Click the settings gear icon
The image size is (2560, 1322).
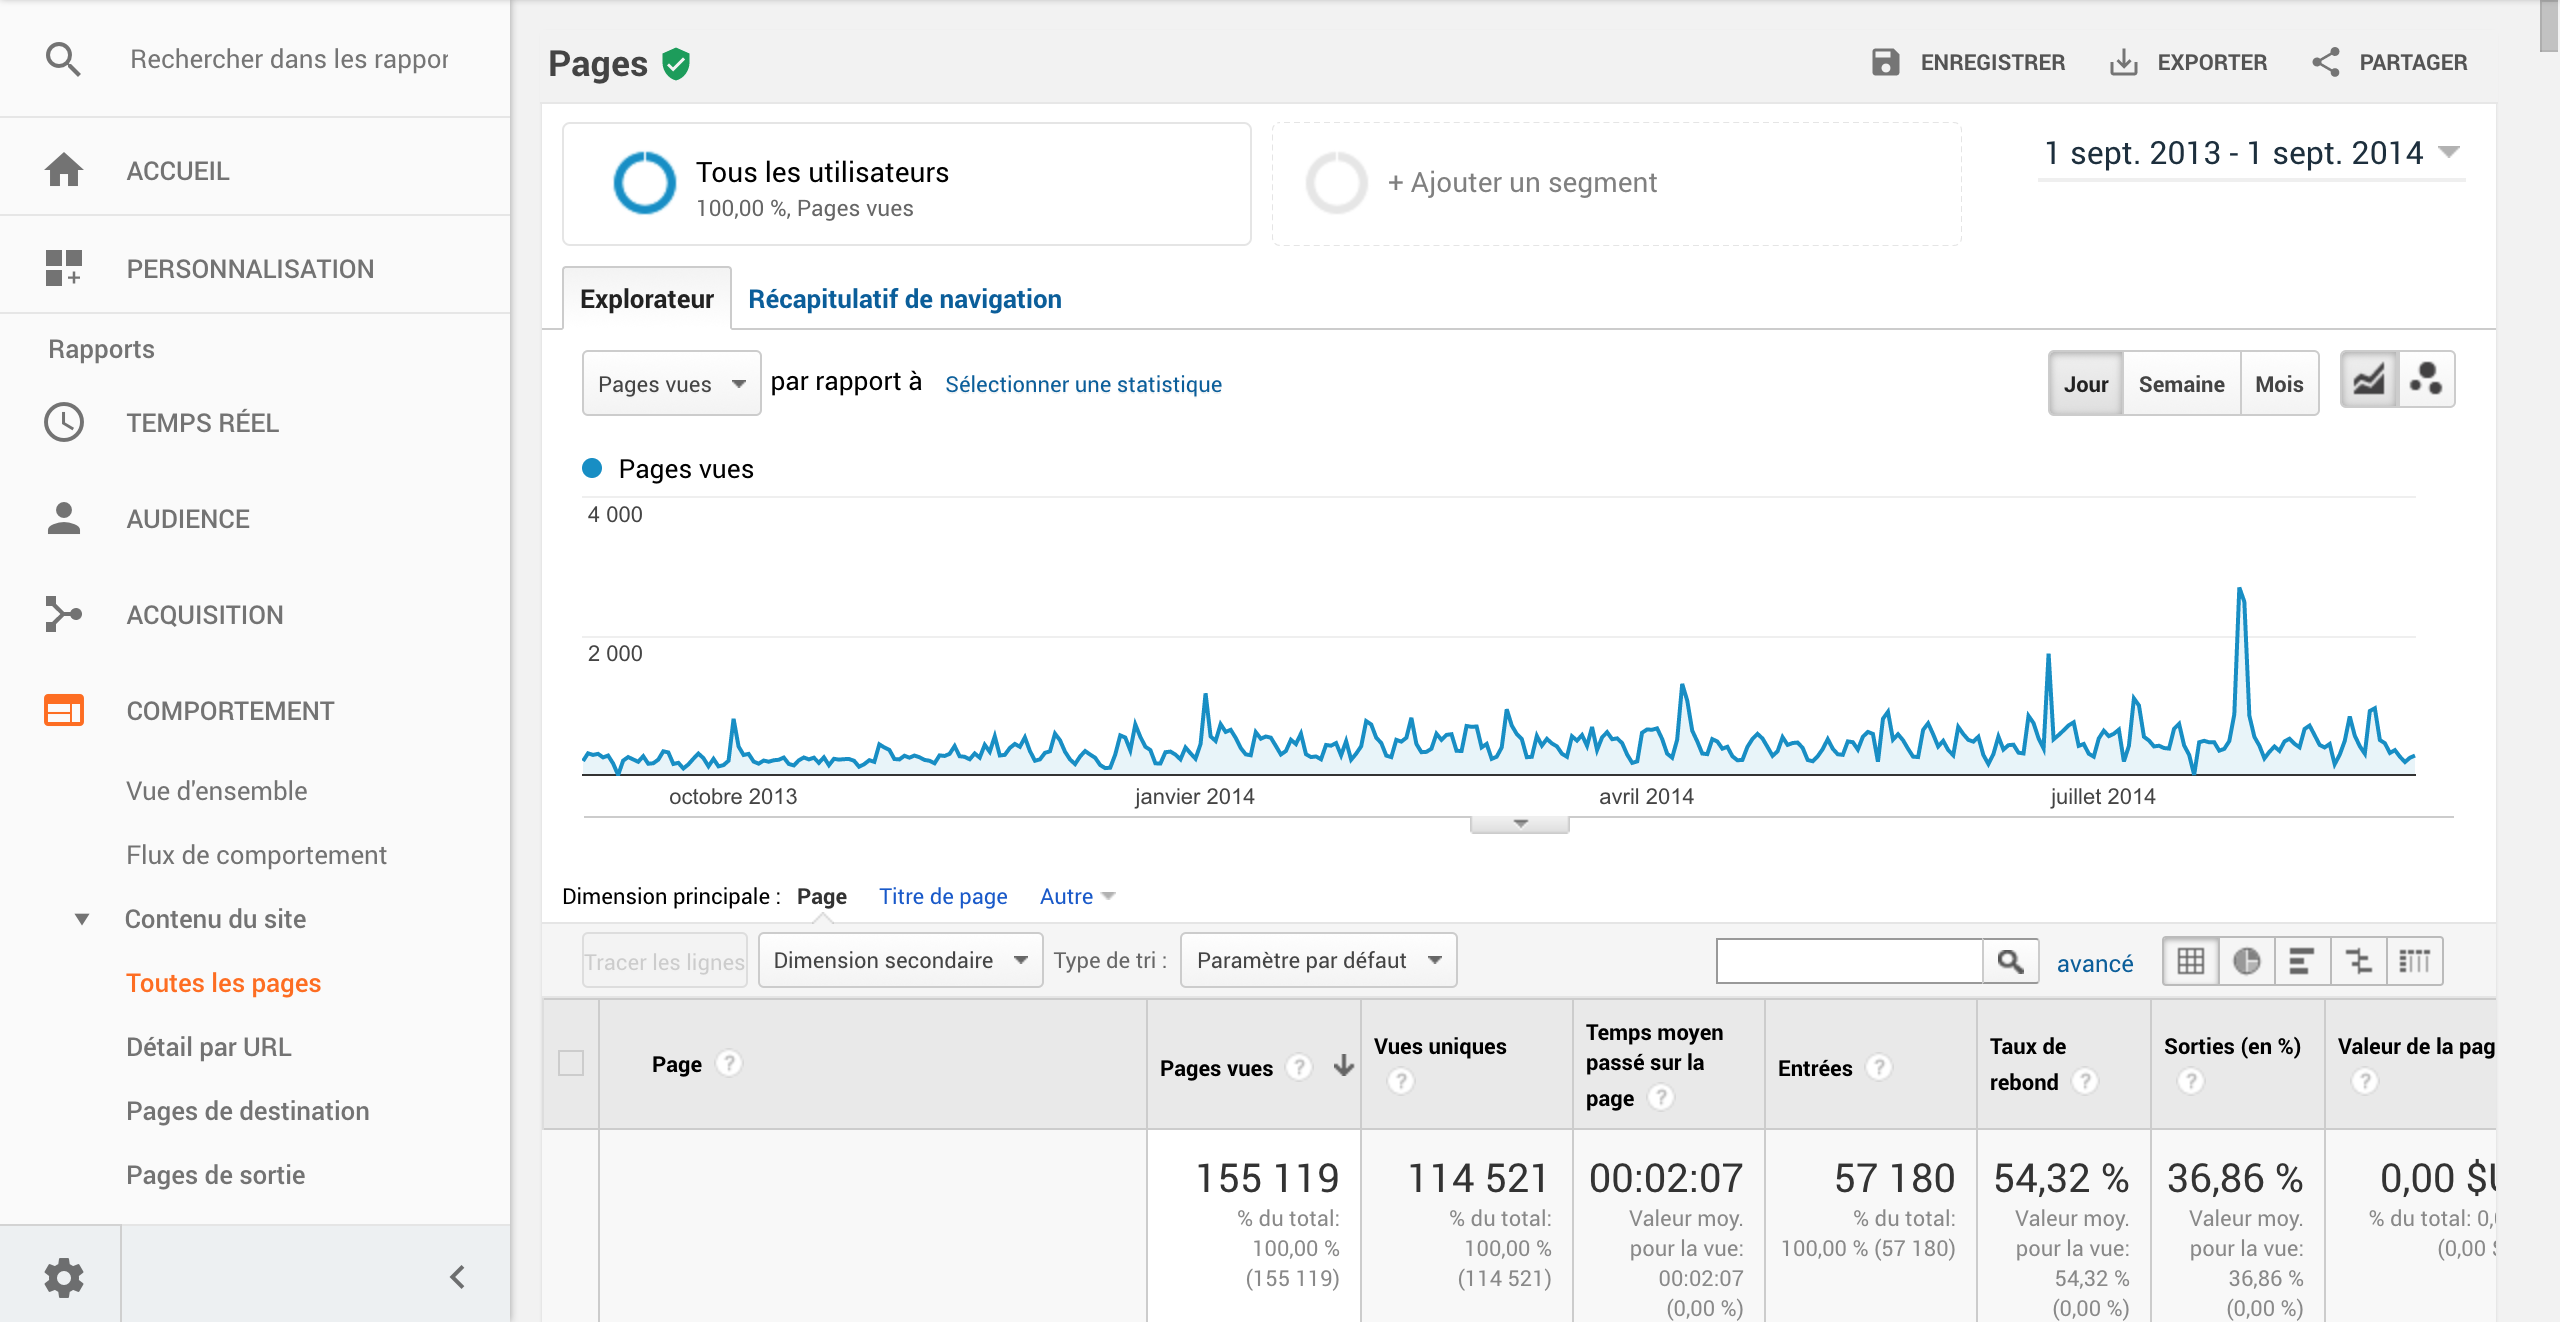point(63,1277)
